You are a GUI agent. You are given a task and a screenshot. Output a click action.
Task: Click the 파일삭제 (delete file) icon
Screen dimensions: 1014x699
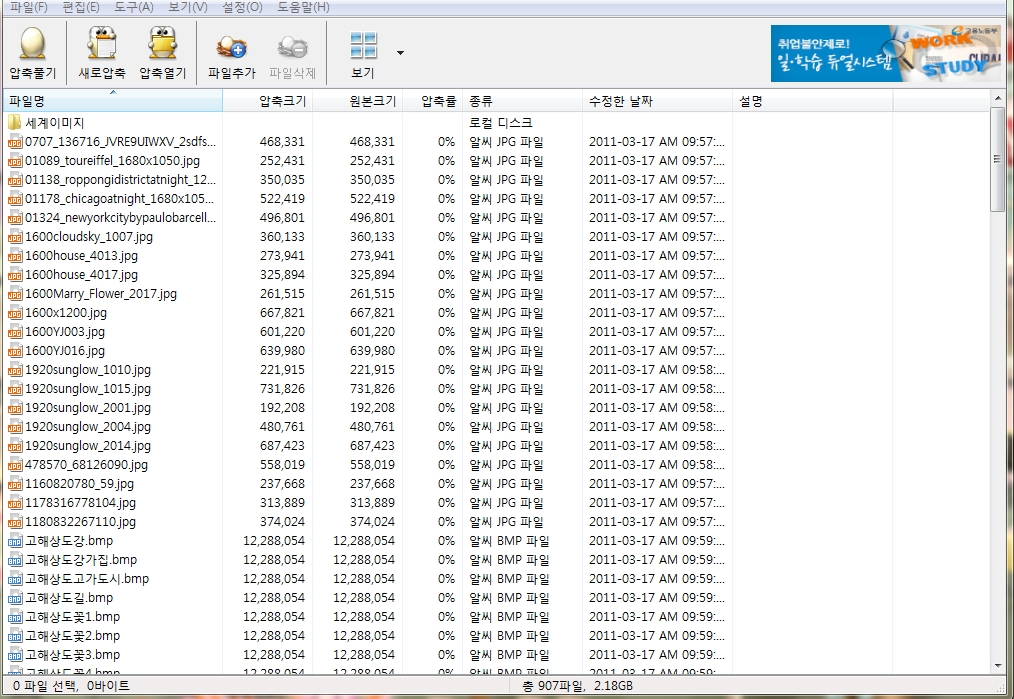tap(292, 45)
